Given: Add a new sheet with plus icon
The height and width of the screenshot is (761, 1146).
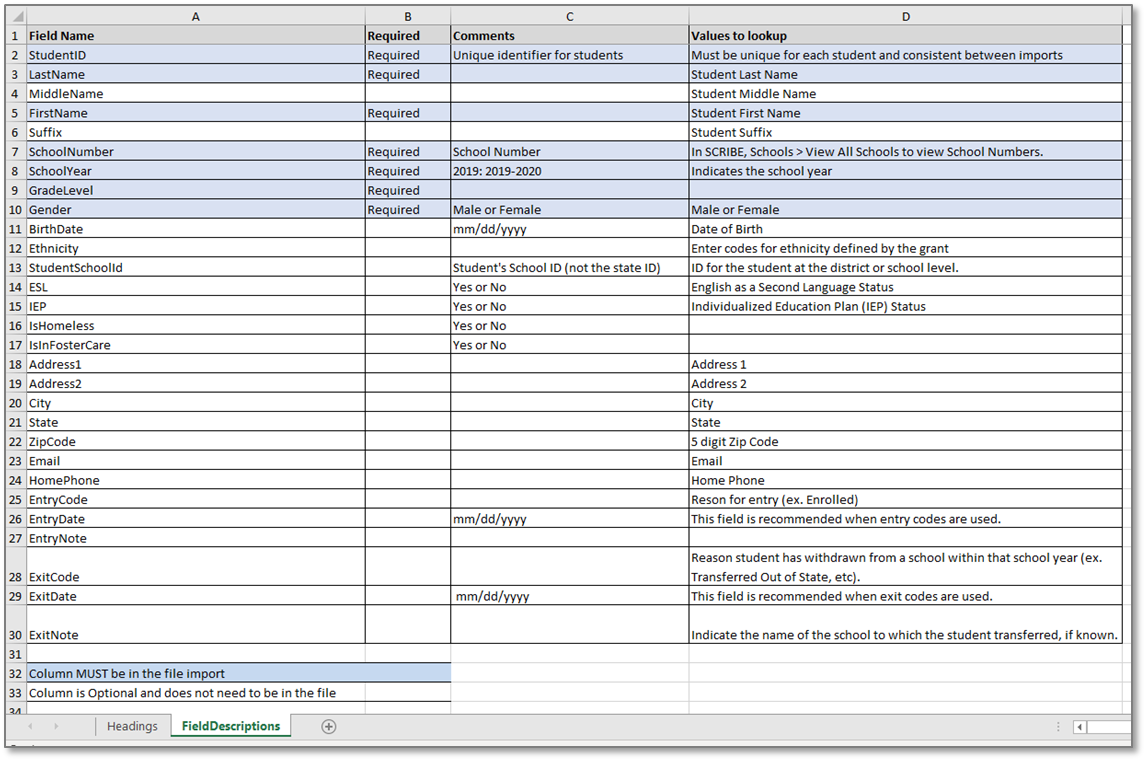Looking at the screenshot, I should (x=329, y=727).
